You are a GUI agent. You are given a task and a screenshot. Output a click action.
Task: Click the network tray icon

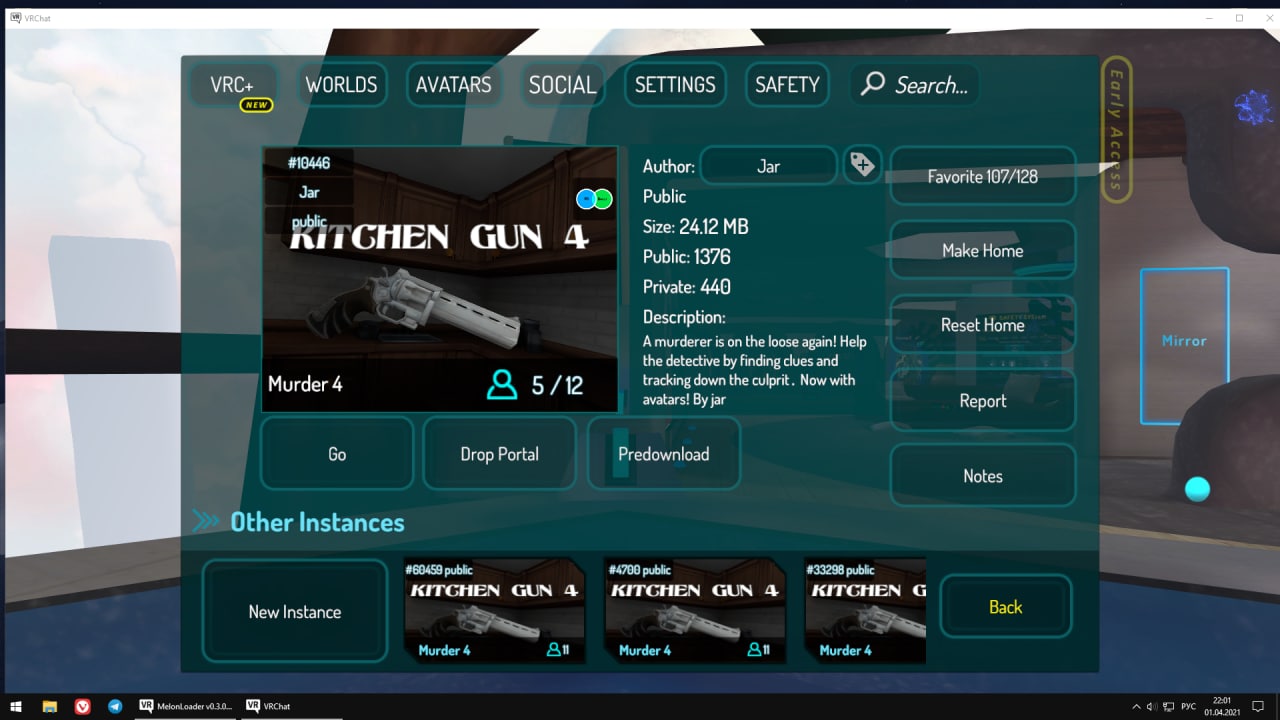(x=1168, y=706)
